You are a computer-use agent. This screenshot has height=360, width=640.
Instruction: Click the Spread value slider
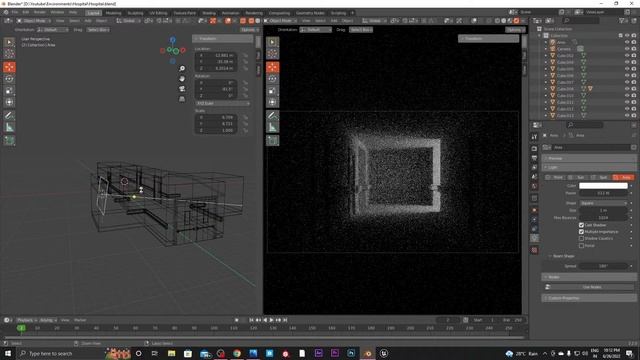(x=603, y=266)
